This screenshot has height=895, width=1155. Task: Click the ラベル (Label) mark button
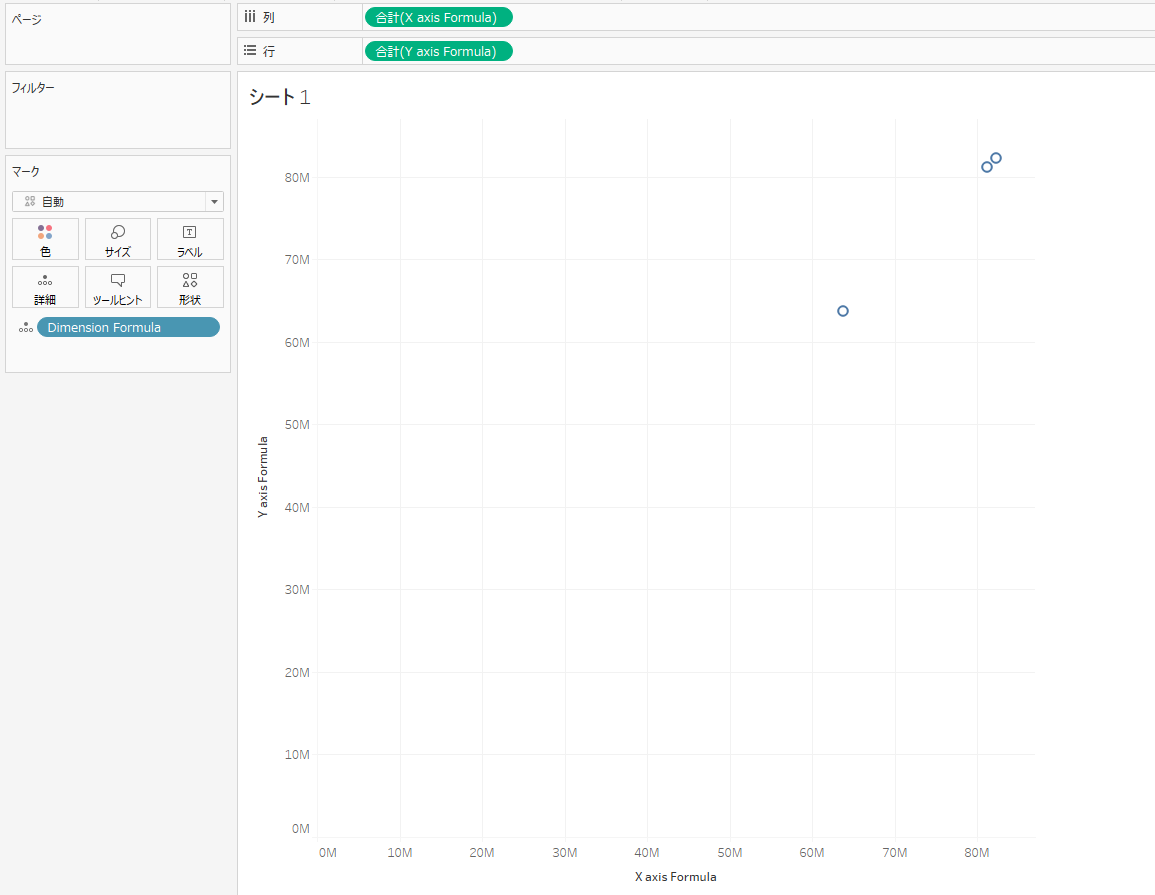pyautogui.click(x=190, y=239)
